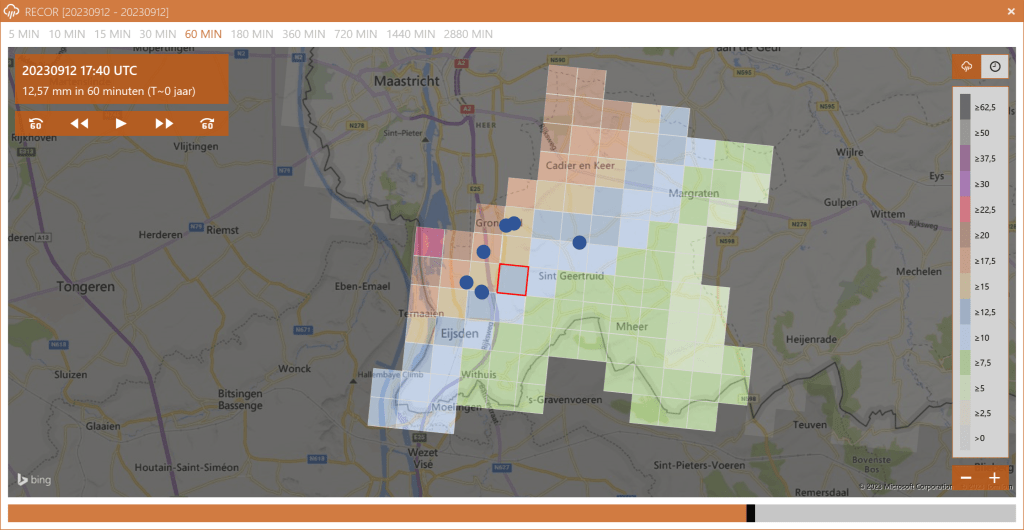This screenshot has height=530, width=1024.
Task: Zoom in map with plus button
Action: coord(994,478)
